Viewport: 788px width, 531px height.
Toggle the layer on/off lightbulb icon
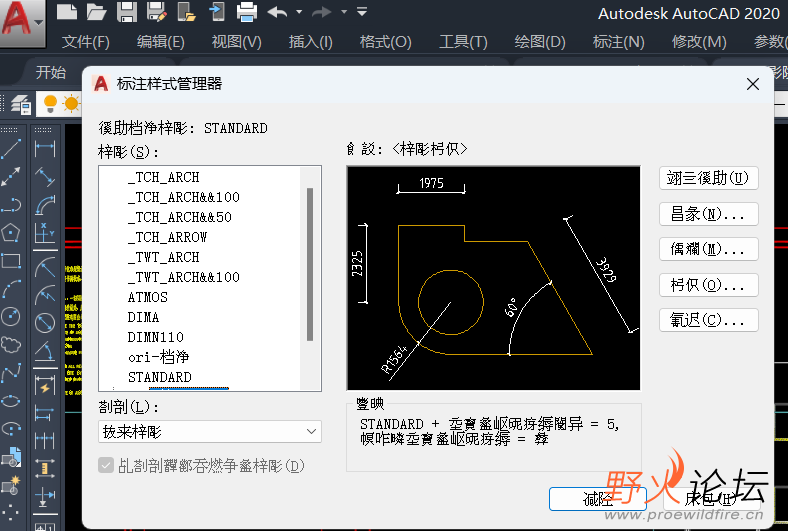point(50,104)
